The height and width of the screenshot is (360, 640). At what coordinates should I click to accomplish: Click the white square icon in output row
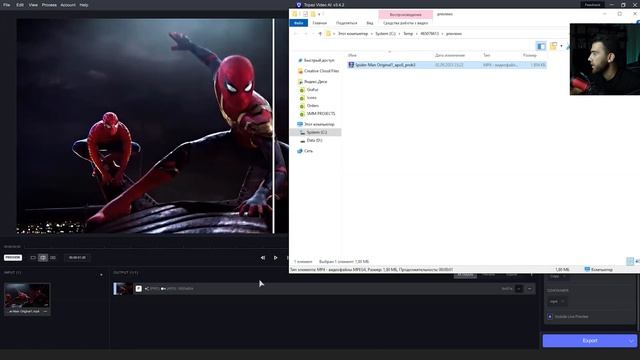pos(139,289)
